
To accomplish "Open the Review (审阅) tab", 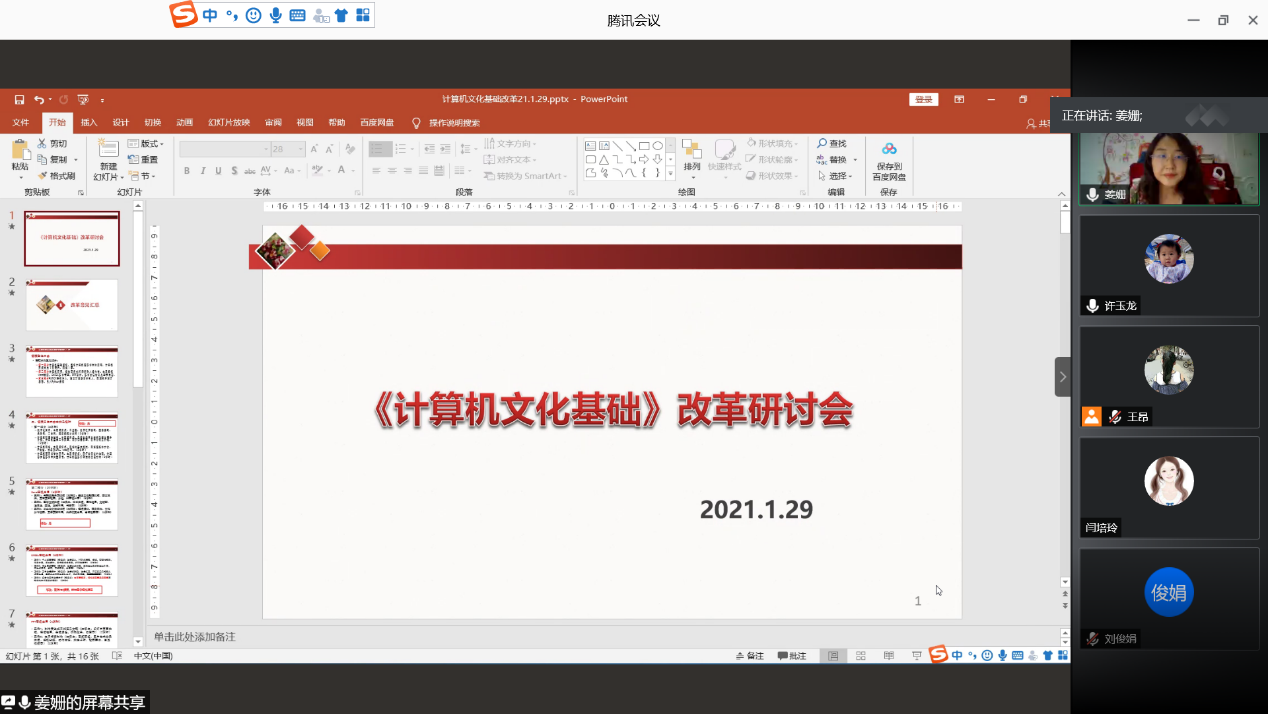I will tap(273, 123).
